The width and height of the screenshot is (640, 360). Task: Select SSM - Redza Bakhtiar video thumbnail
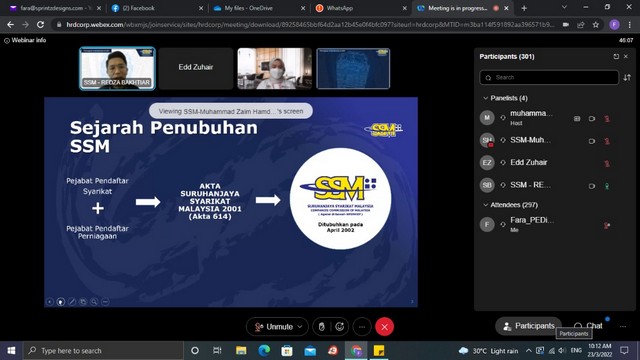[117, 68]
